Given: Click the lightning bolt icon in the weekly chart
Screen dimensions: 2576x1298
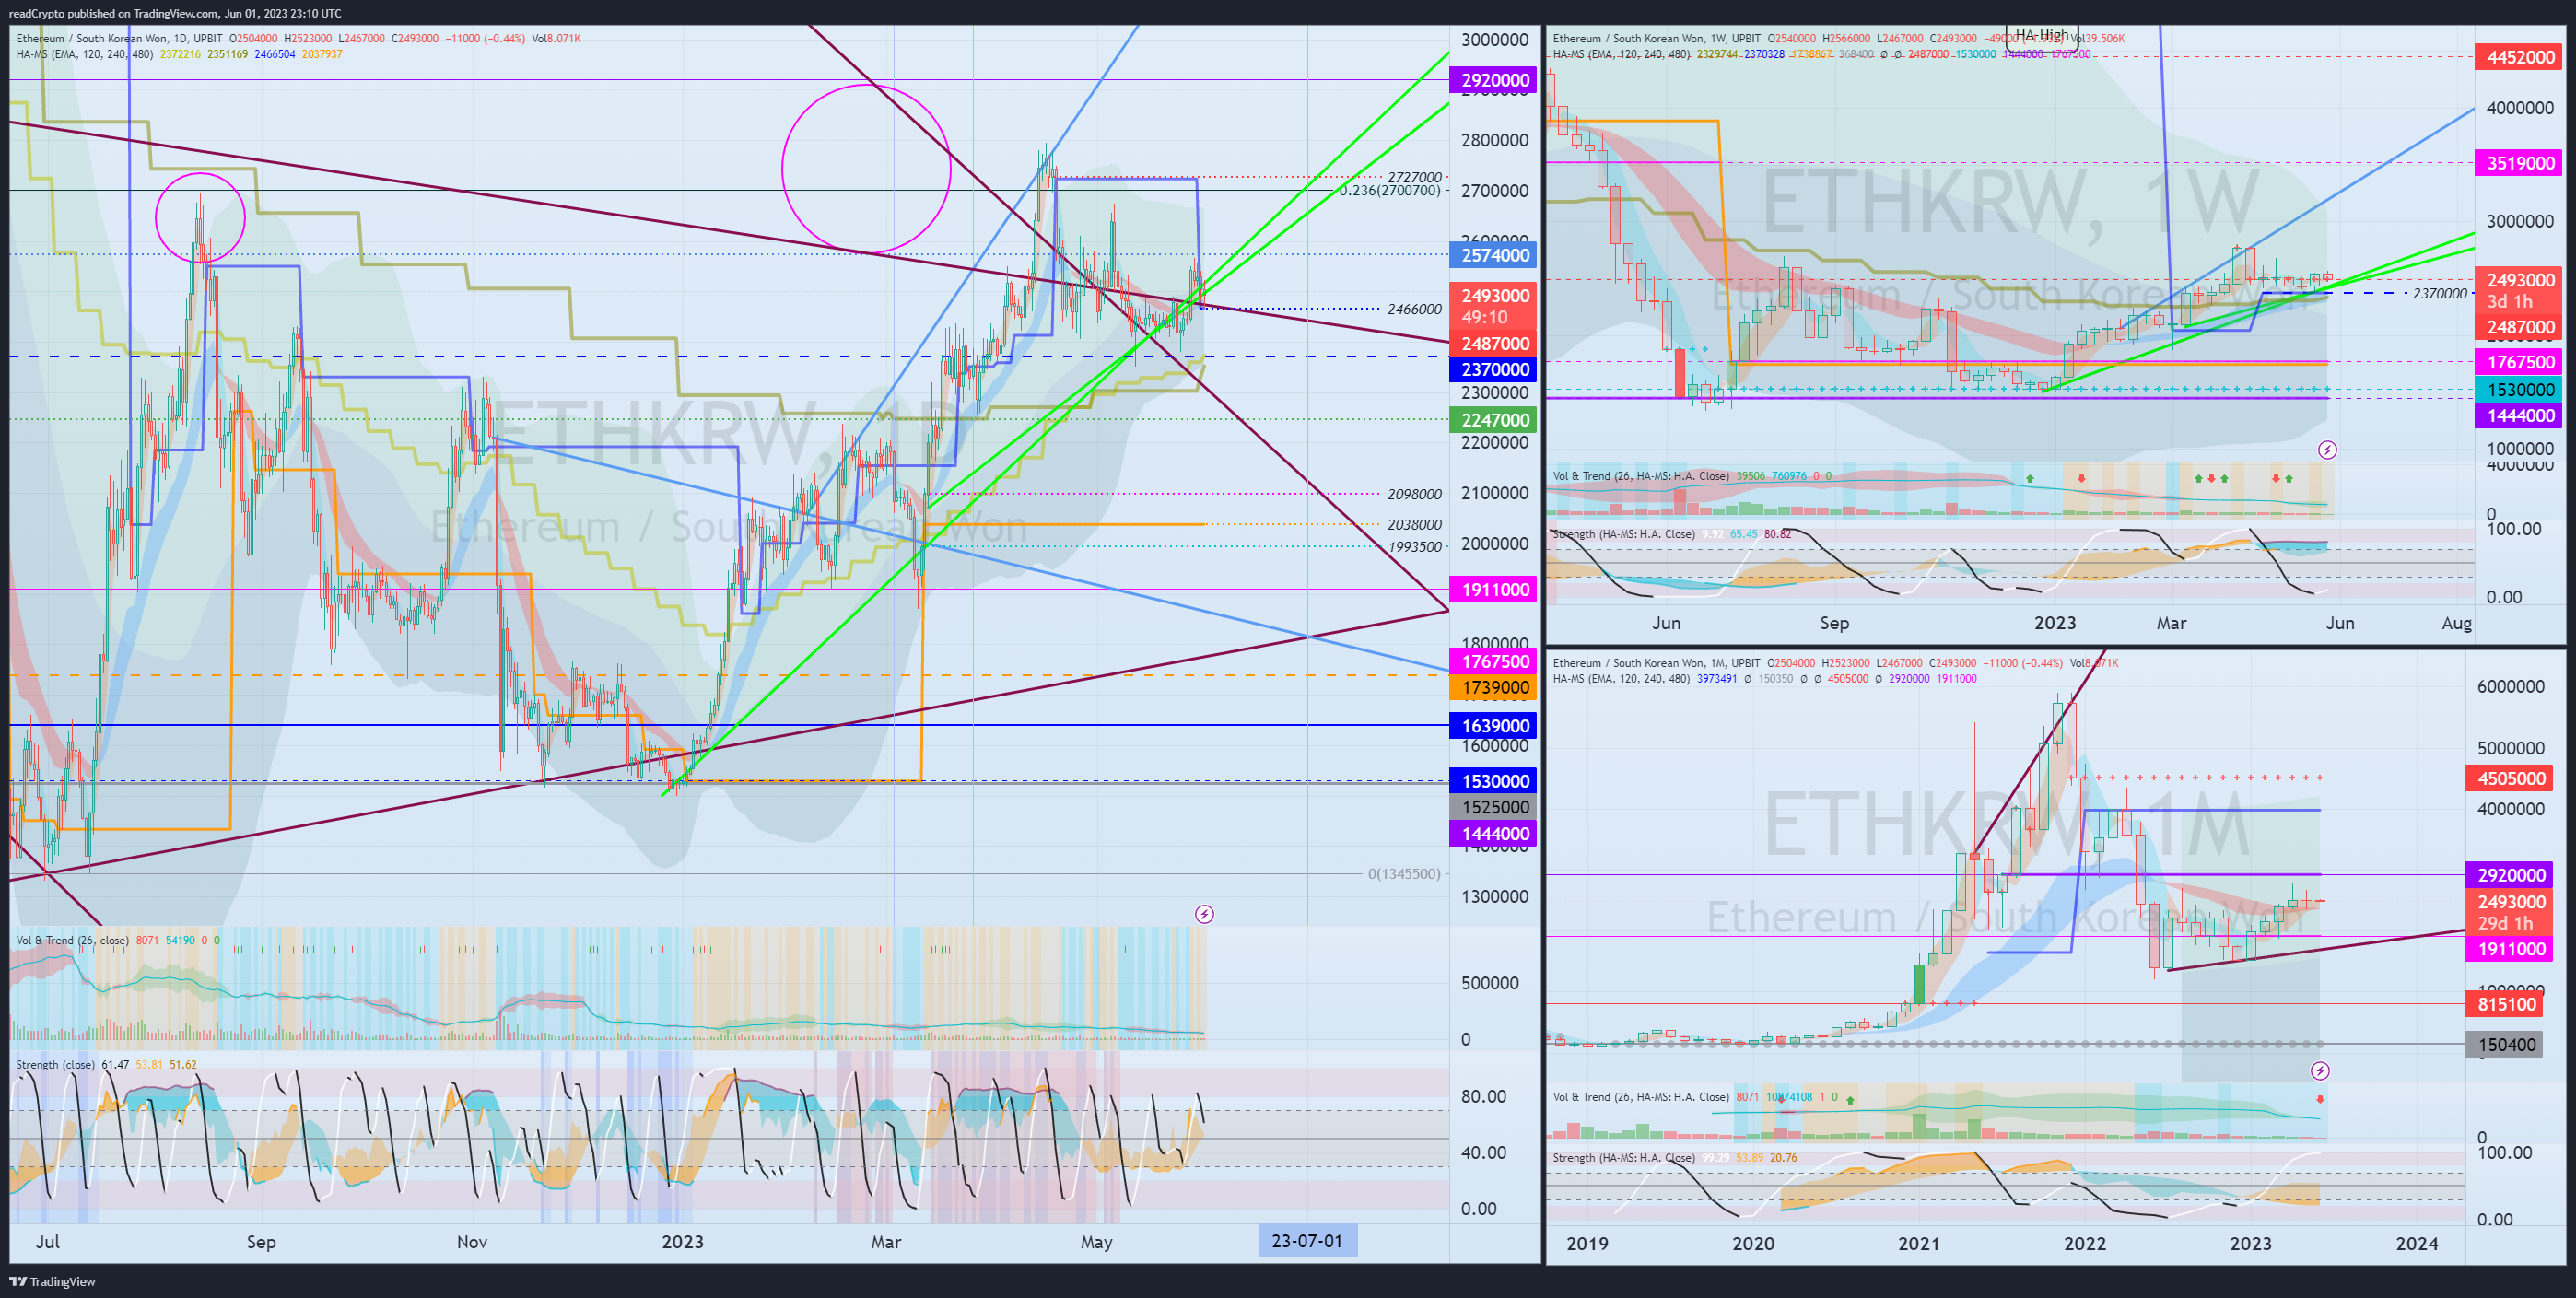Looking at the screenshot, I should click(x=2327, y=450).
